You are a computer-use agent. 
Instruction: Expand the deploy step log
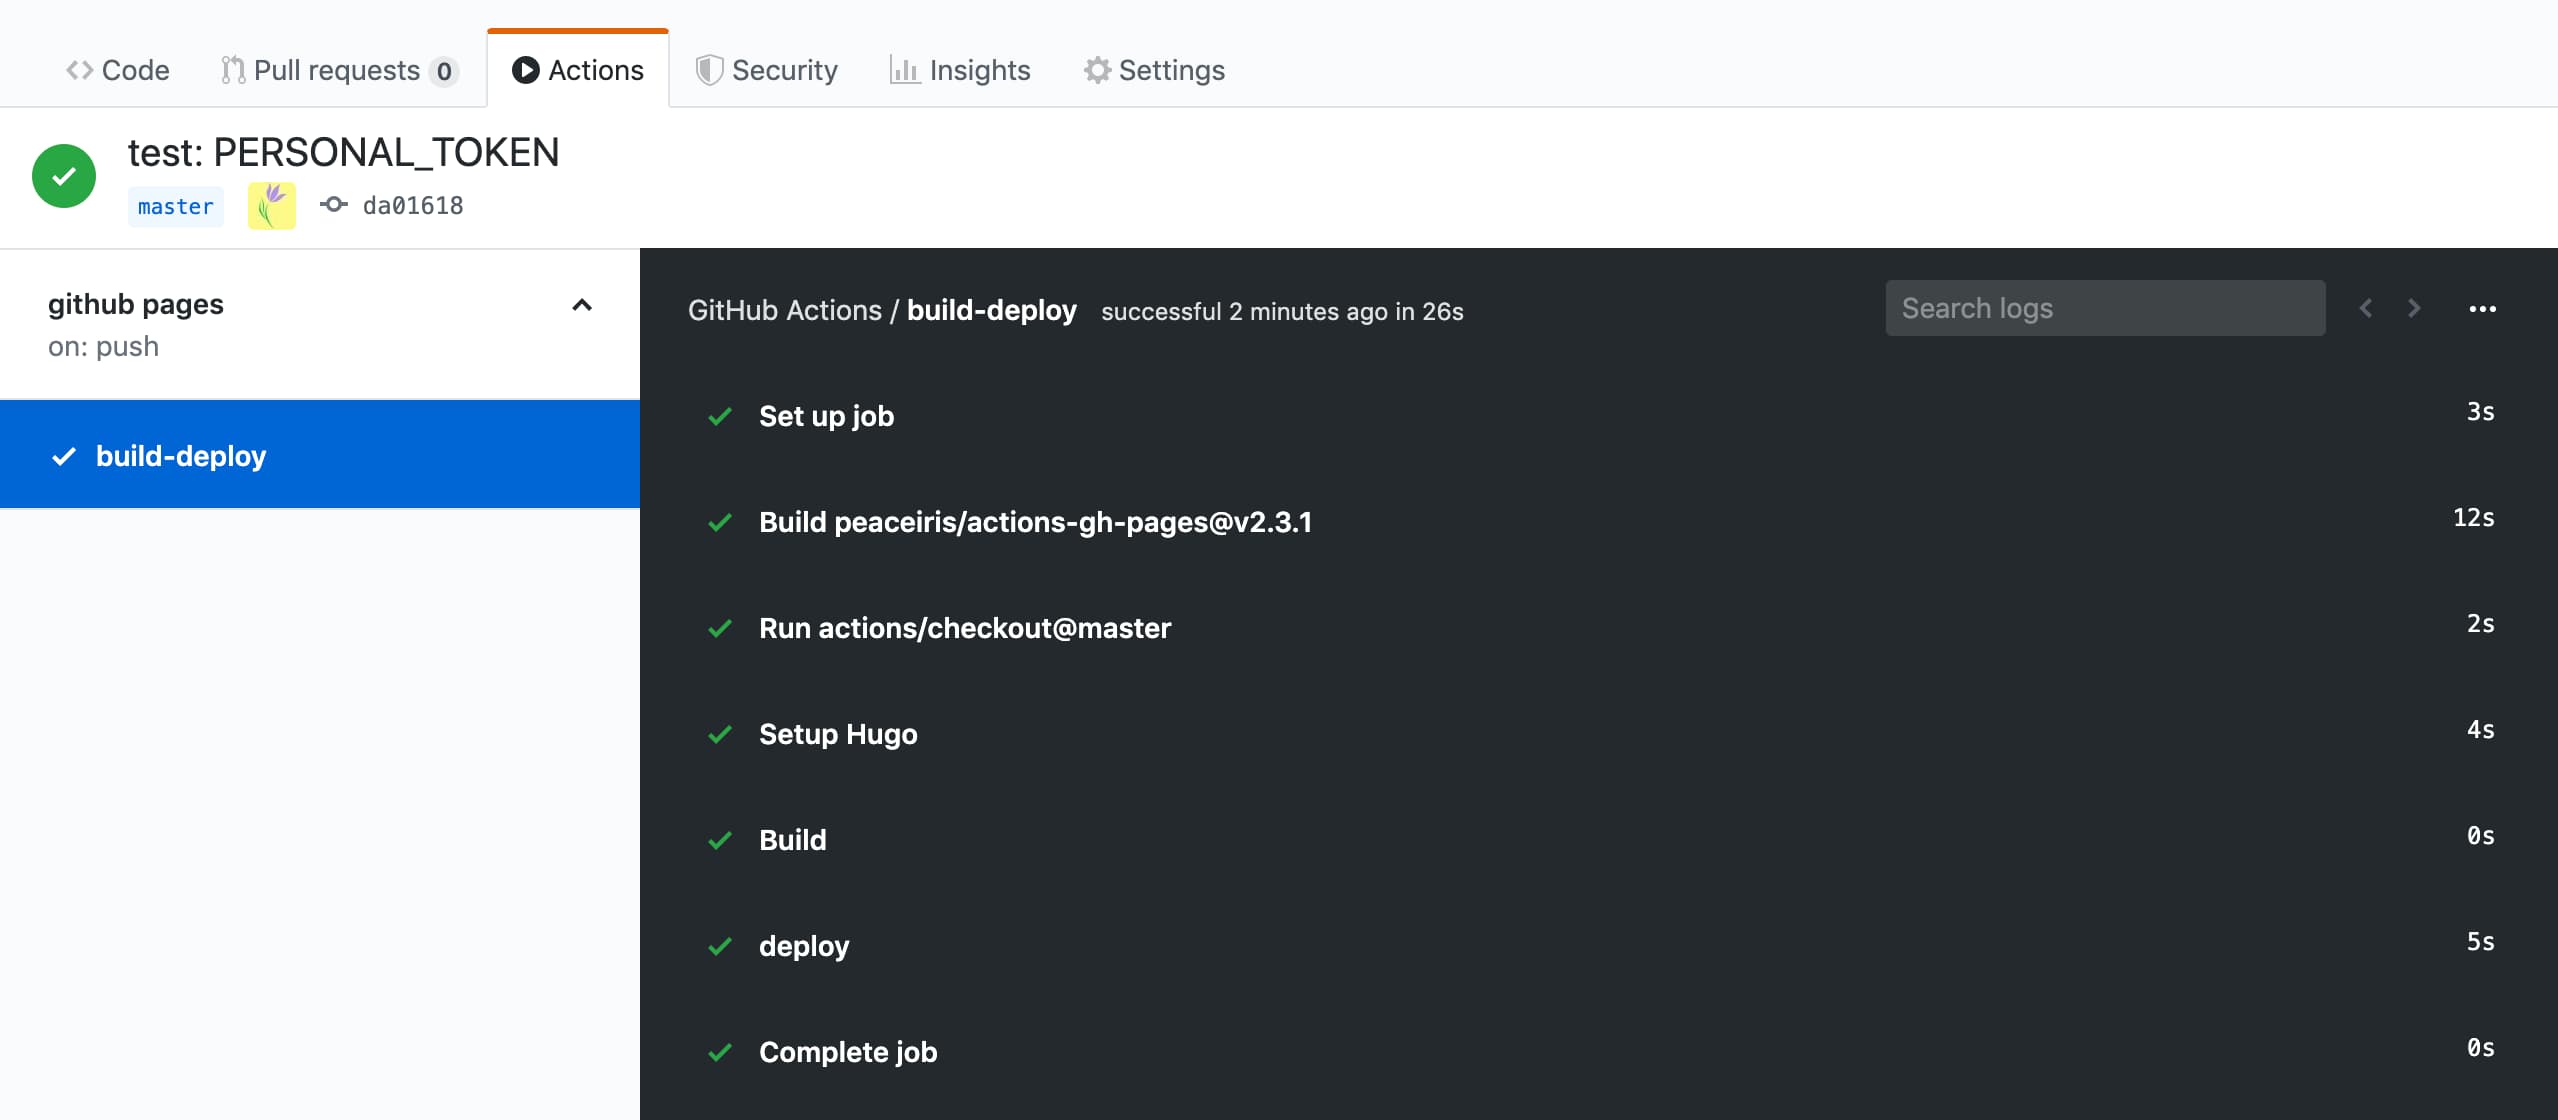click(x=803, y=946)
